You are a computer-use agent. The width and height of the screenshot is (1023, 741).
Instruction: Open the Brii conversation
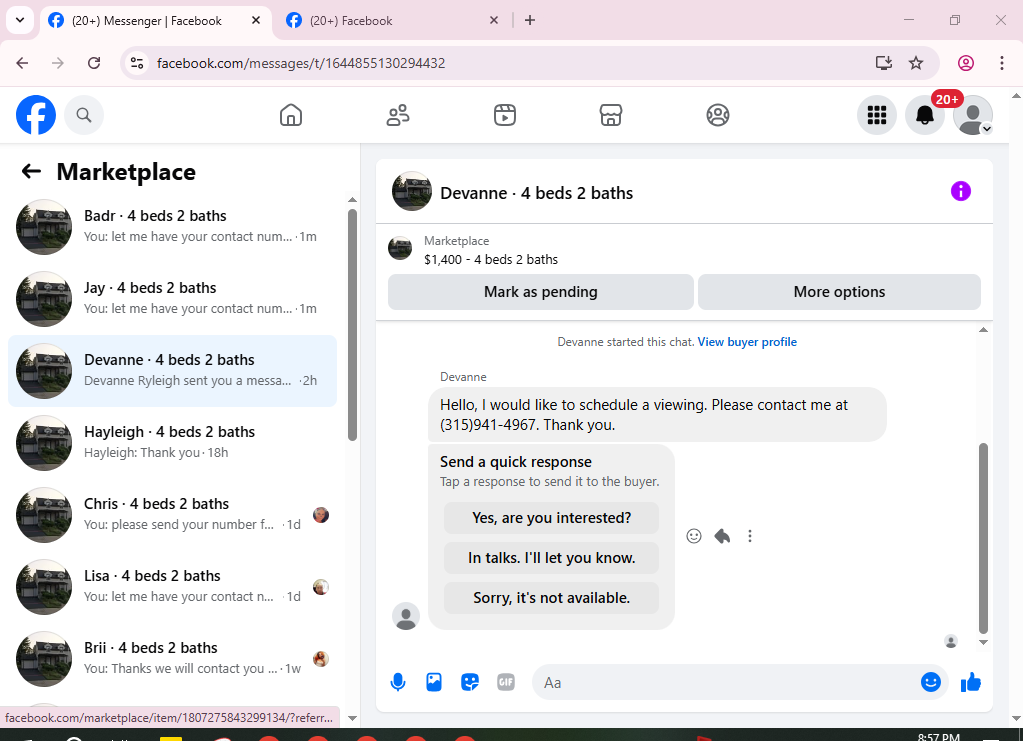172,658
